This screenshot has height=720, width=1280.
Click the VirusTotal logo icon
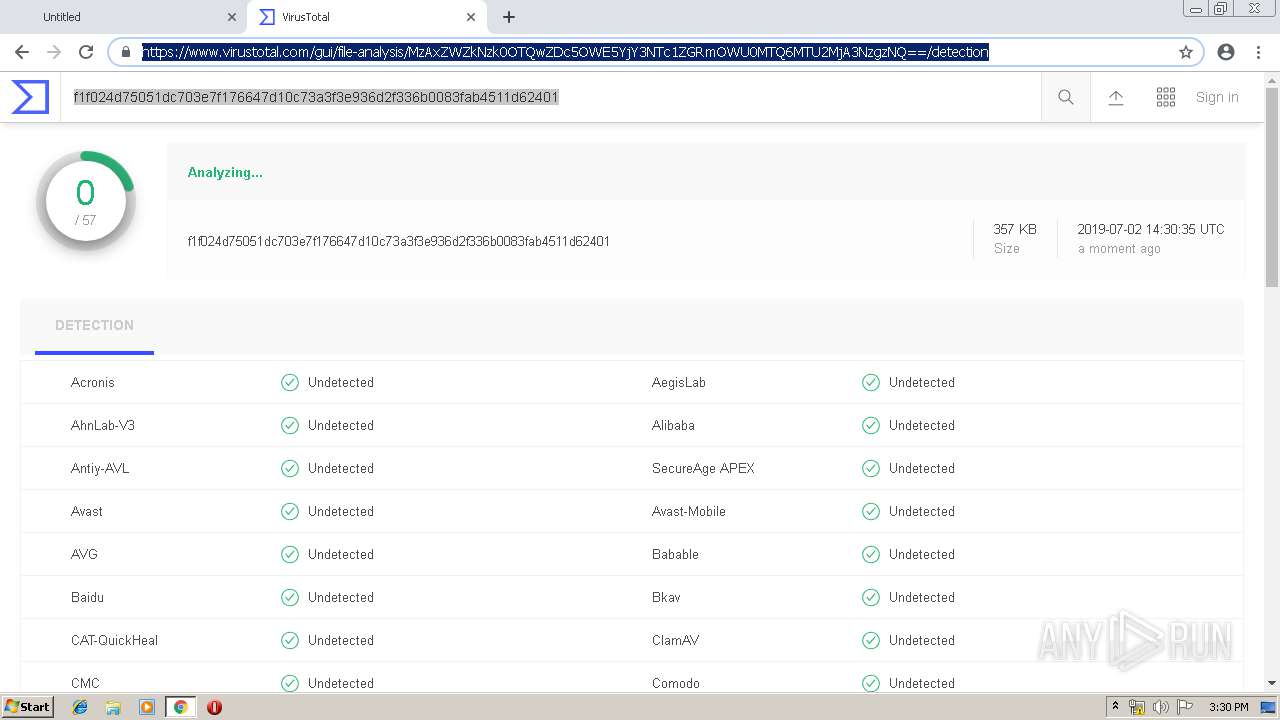pyautogui.click(x=30, y=97)
